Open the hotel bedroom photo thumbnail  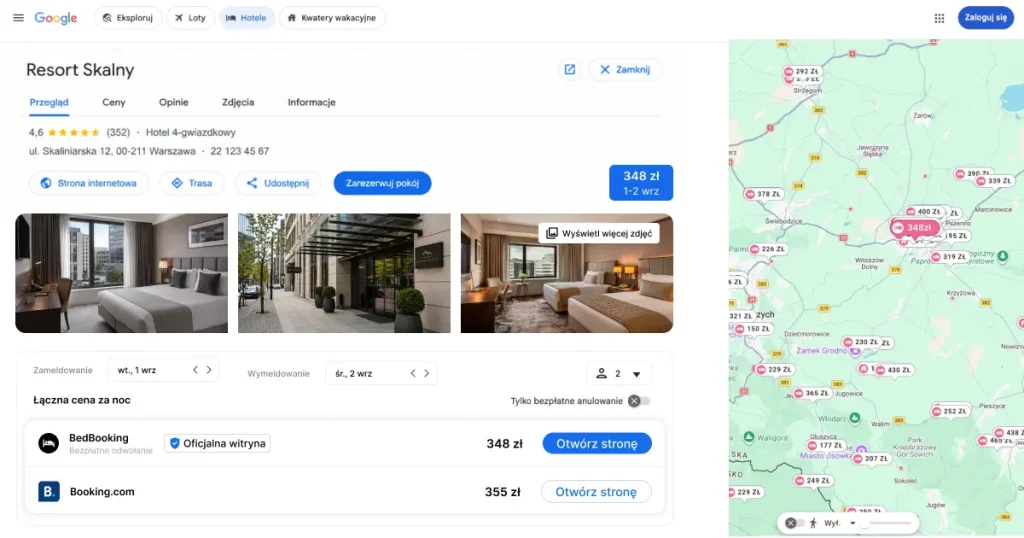pos(121,273)
